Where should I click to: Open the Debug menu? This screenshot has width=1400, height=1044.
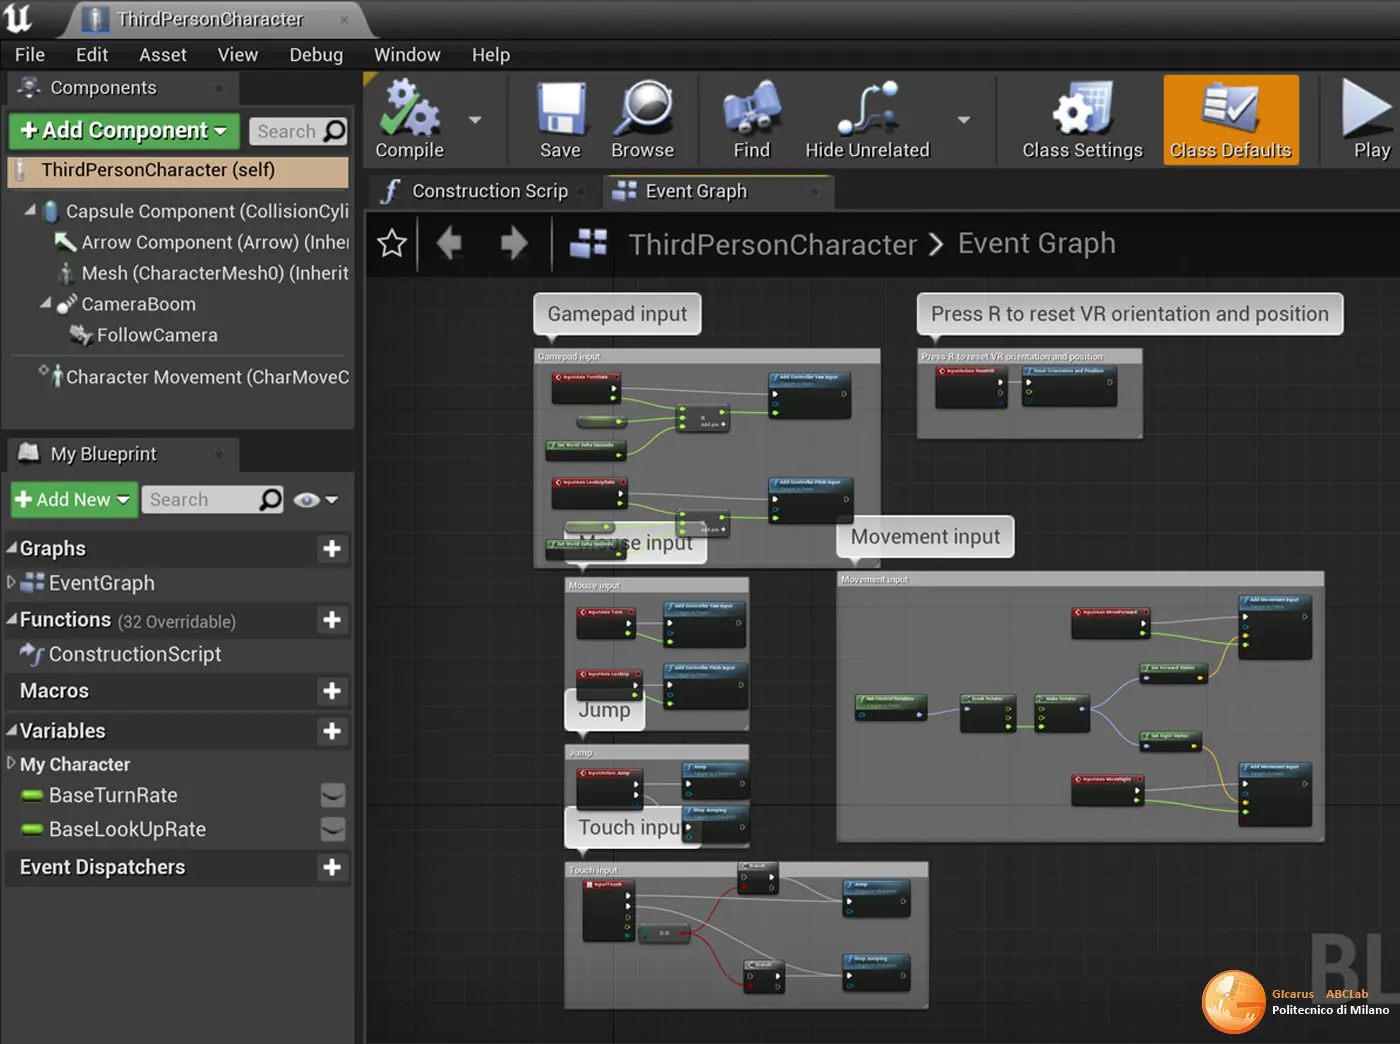pyautogui.click(x=316, y=55)
